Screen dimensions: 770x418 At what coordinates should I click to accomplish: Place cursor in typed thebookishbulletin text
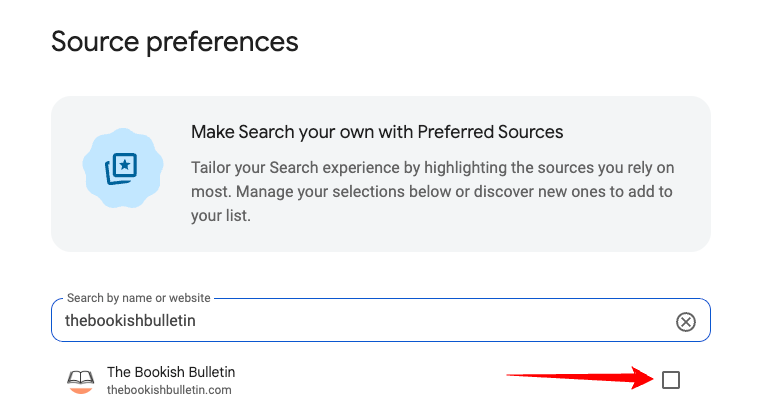coord(130,321)
